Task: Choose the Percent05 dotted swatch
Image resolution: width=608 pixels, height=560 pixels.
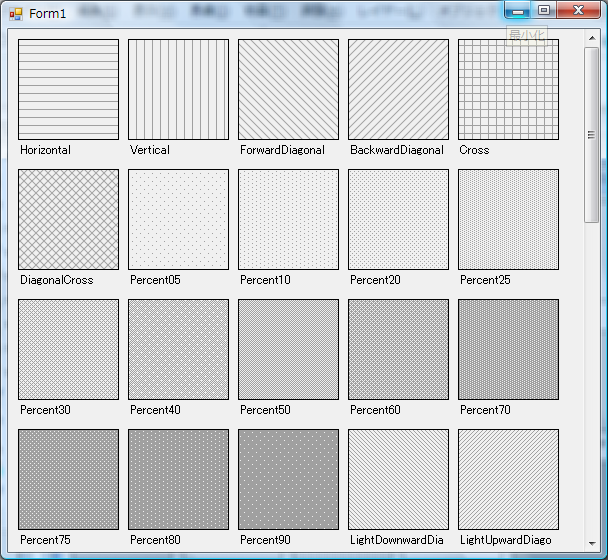Action: click(178, 219)
